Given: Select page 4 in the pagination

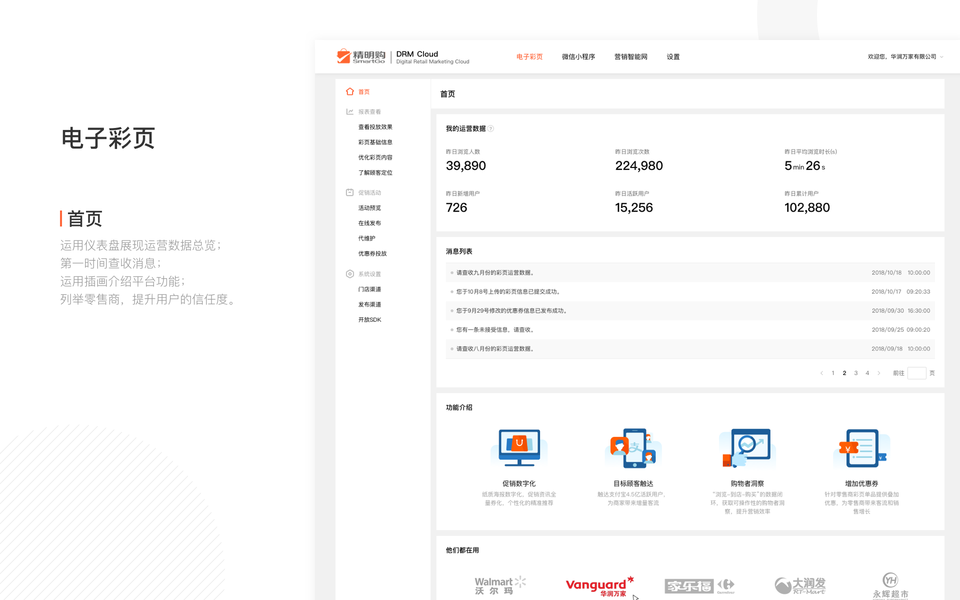Looking at the screenshot, I should [x=867, y=373].
